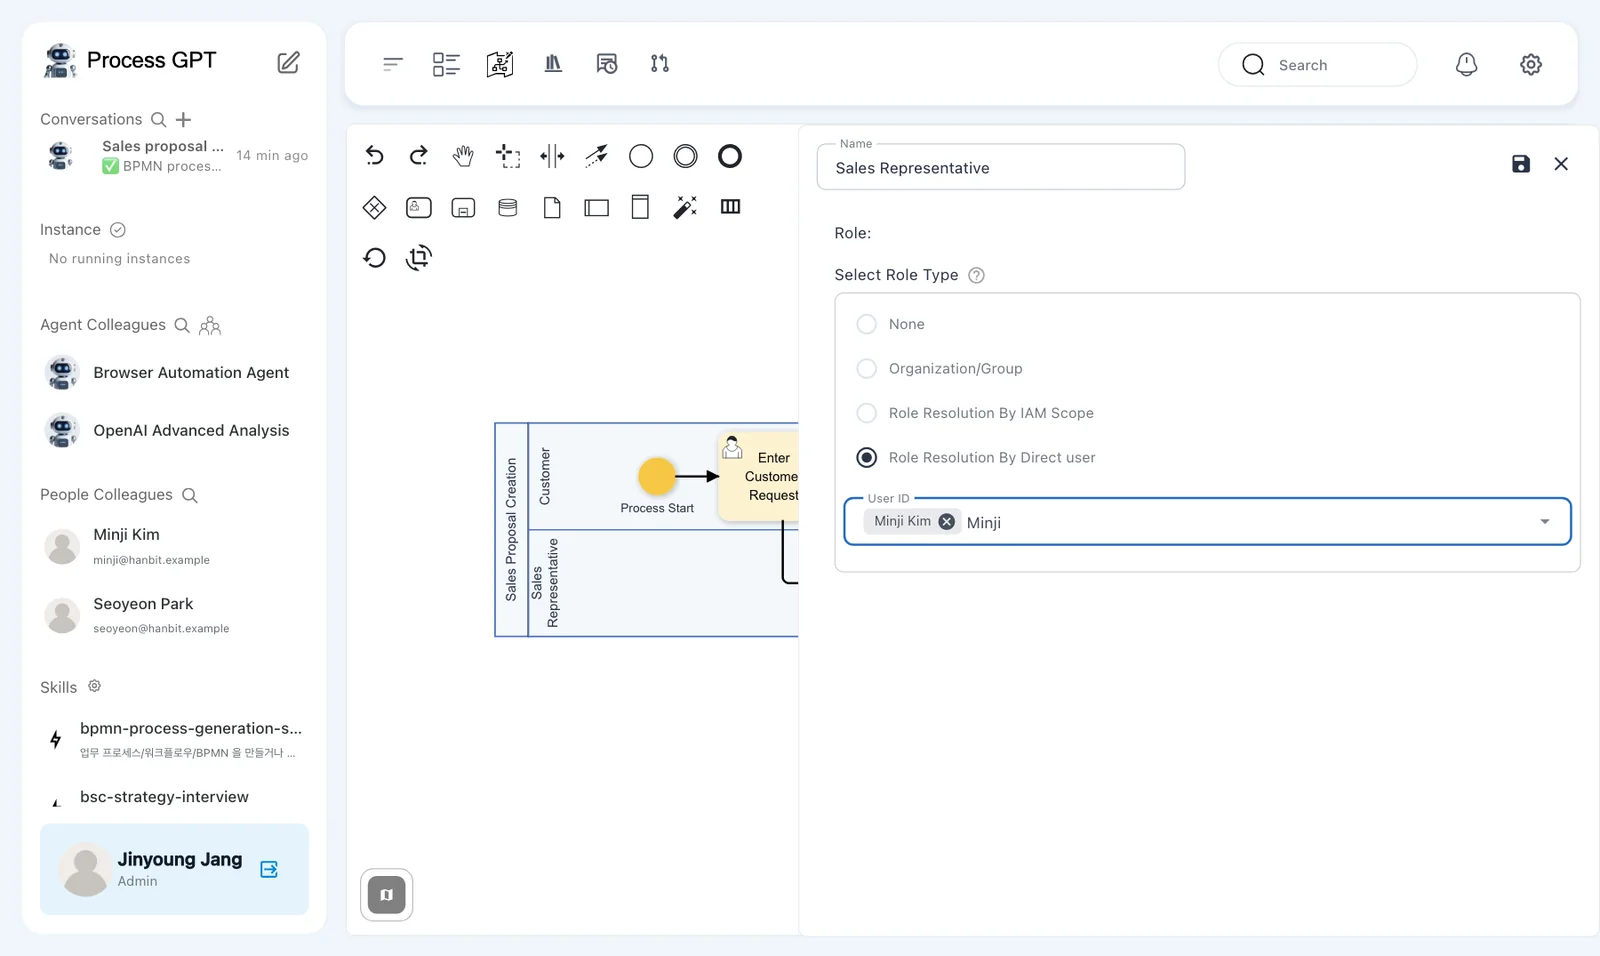
Task: Close the role properties panel
Action: coord(1561,164)
